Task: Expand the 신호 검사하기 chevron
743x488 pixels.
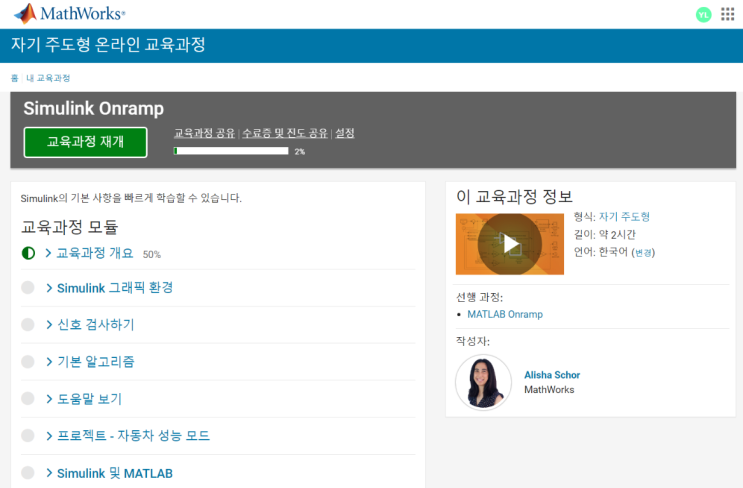Action: point(49,325)
